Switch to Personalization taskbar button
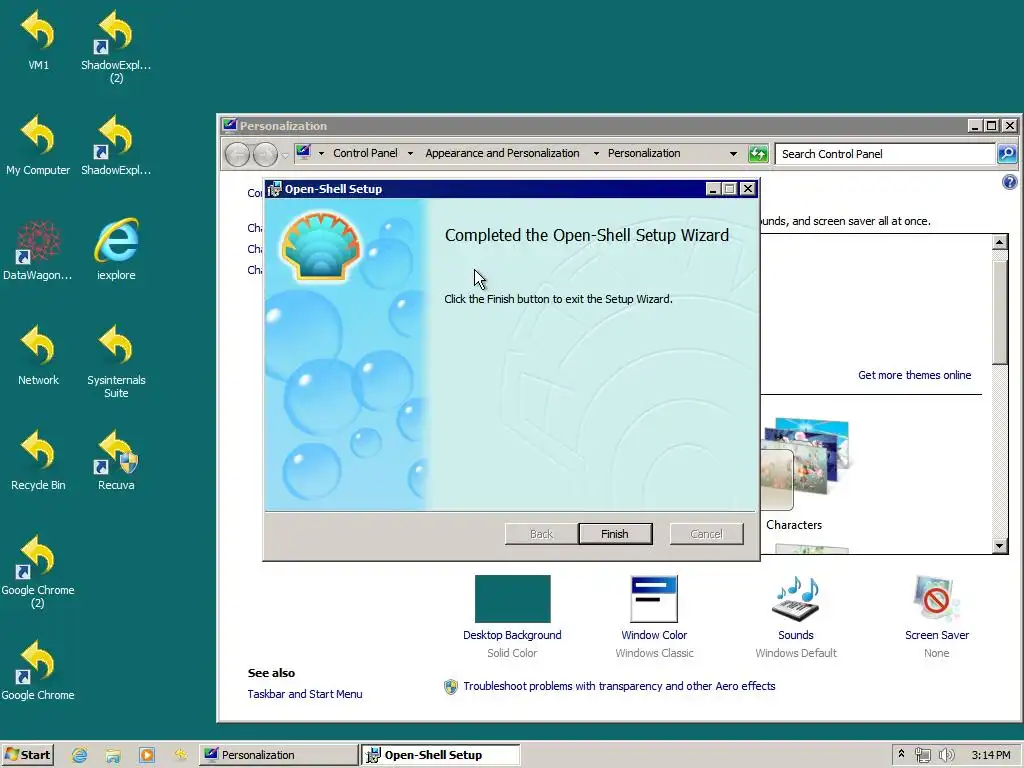 pyautogui.click(x=278, y=755)
